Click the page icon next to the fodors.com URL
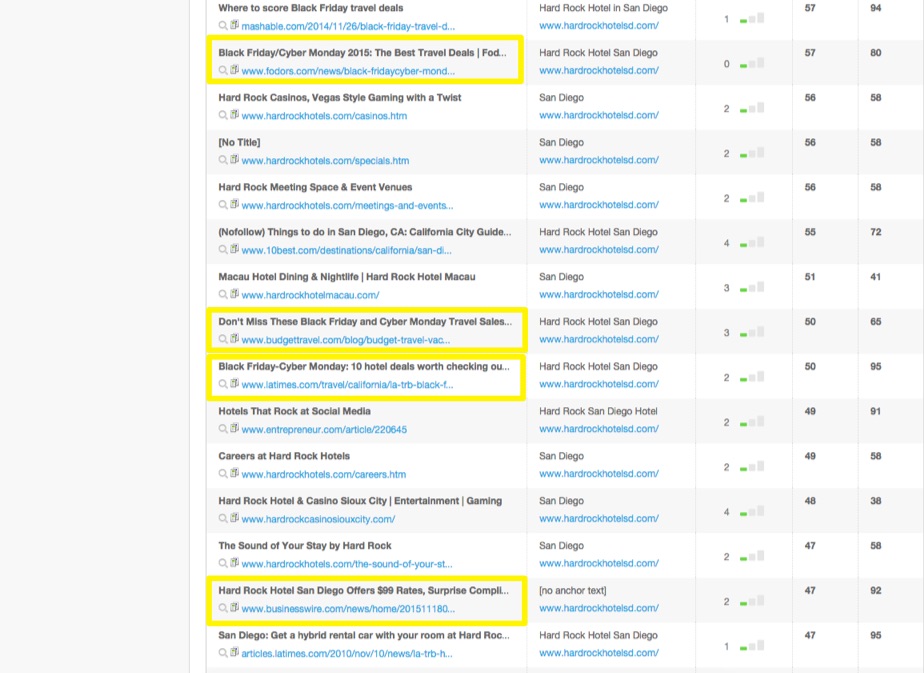 point(235,70)
